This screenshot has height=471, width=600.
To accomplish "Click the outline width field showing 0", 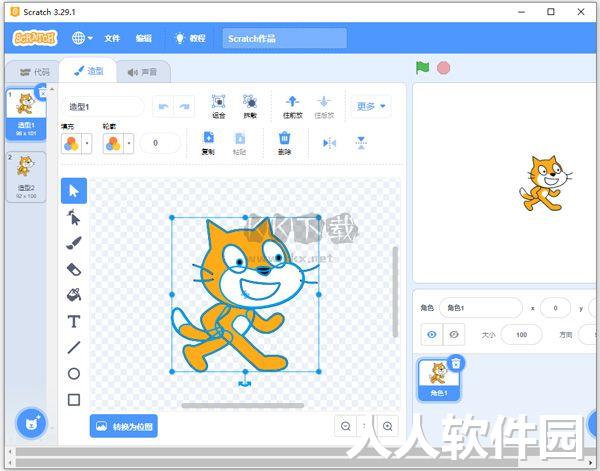I will 160,143.
